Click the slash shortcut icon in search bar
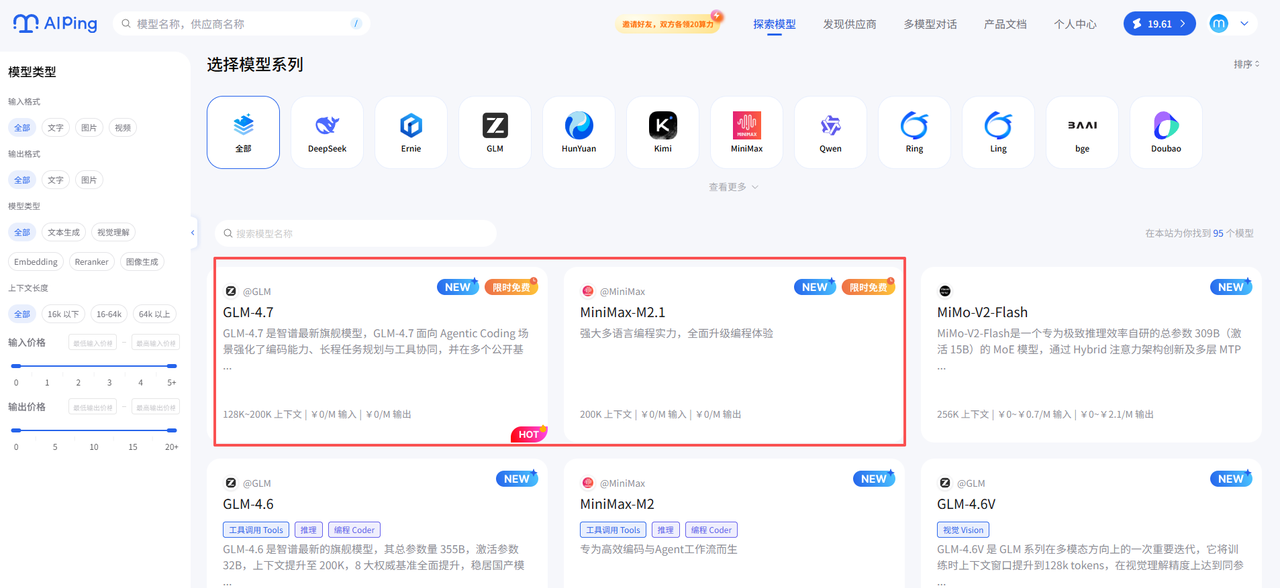Image resolution: width=1280 pixels, height=588 pixels. tap(357, 23)
